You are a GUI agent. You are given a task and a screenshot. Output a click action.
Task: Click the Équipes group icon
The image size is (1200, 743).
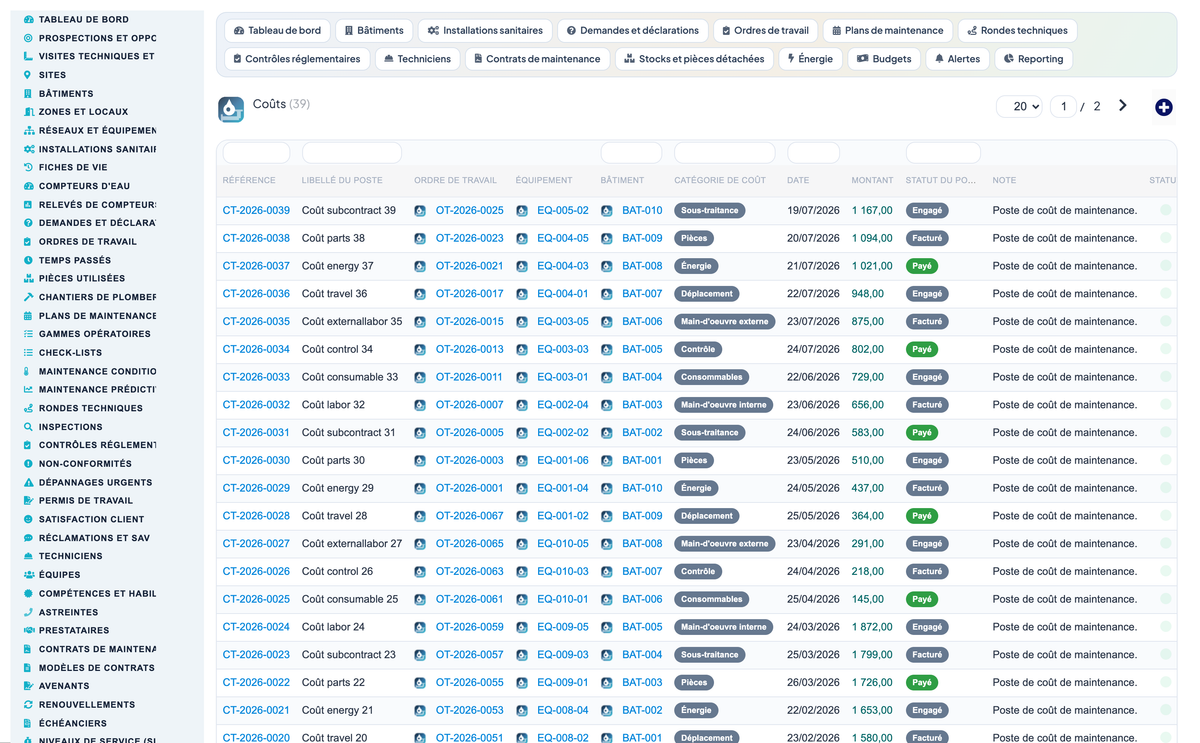[x=28, y=575]
